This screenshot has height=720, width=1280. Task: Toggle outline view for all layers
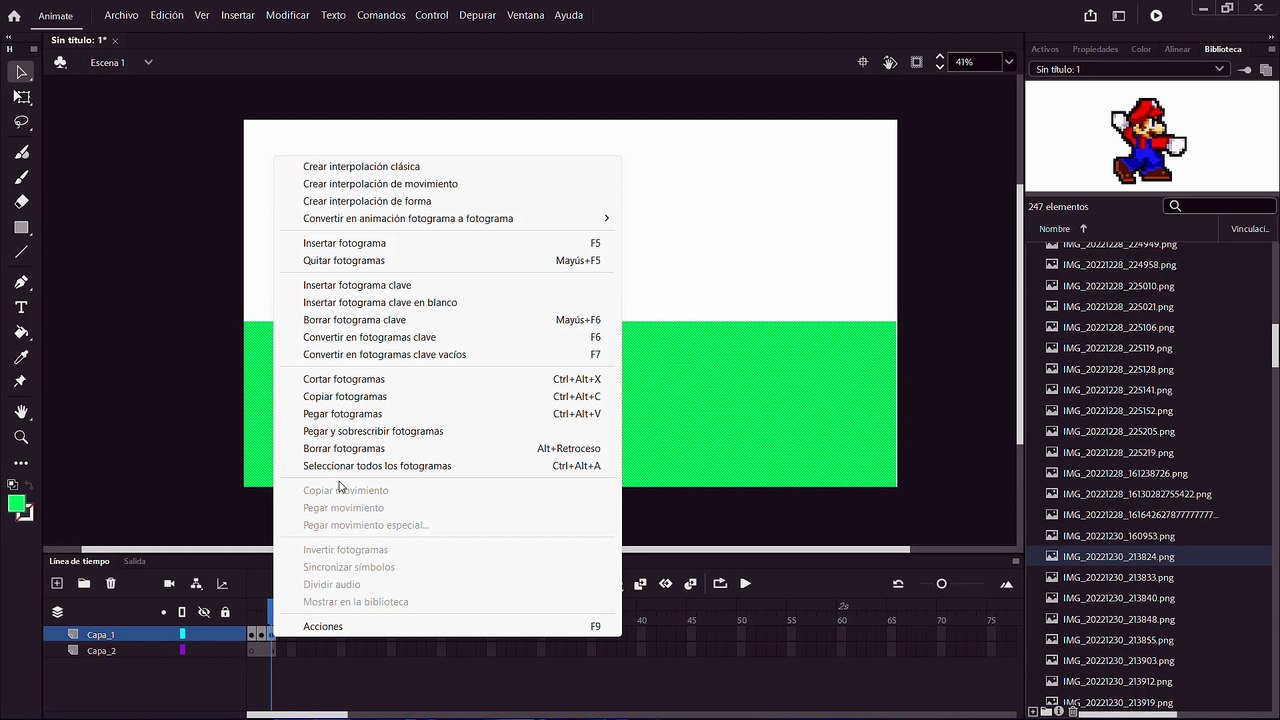[182, 612]
